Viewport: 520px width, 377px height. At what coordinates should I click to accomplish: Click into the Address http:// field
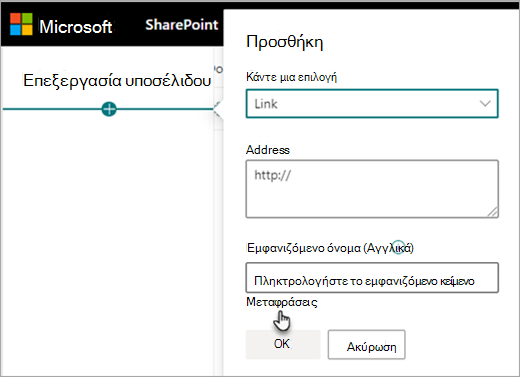[372, 189]
